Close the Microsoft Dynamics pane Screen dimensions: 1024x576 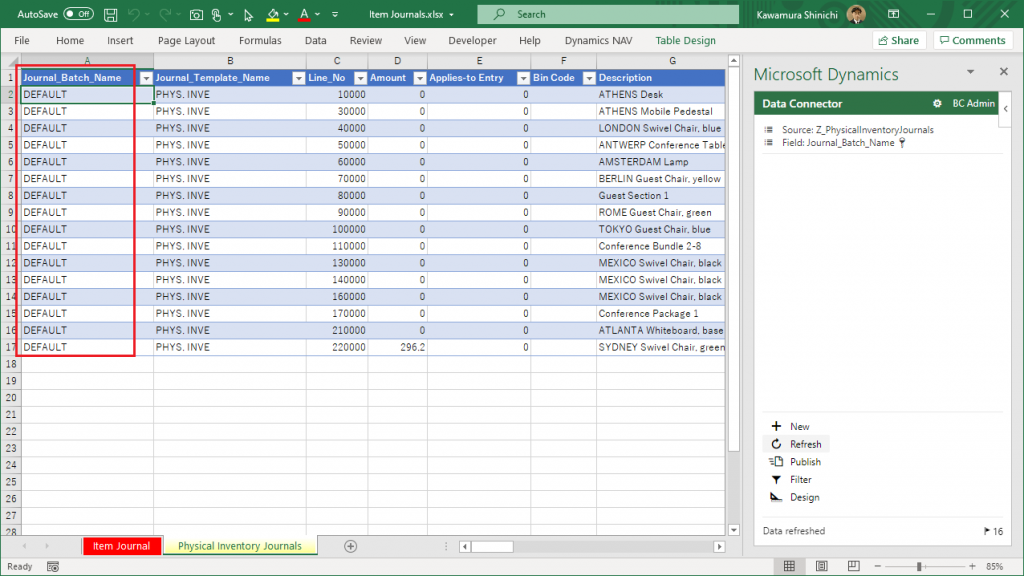(x=1004, y=71)
